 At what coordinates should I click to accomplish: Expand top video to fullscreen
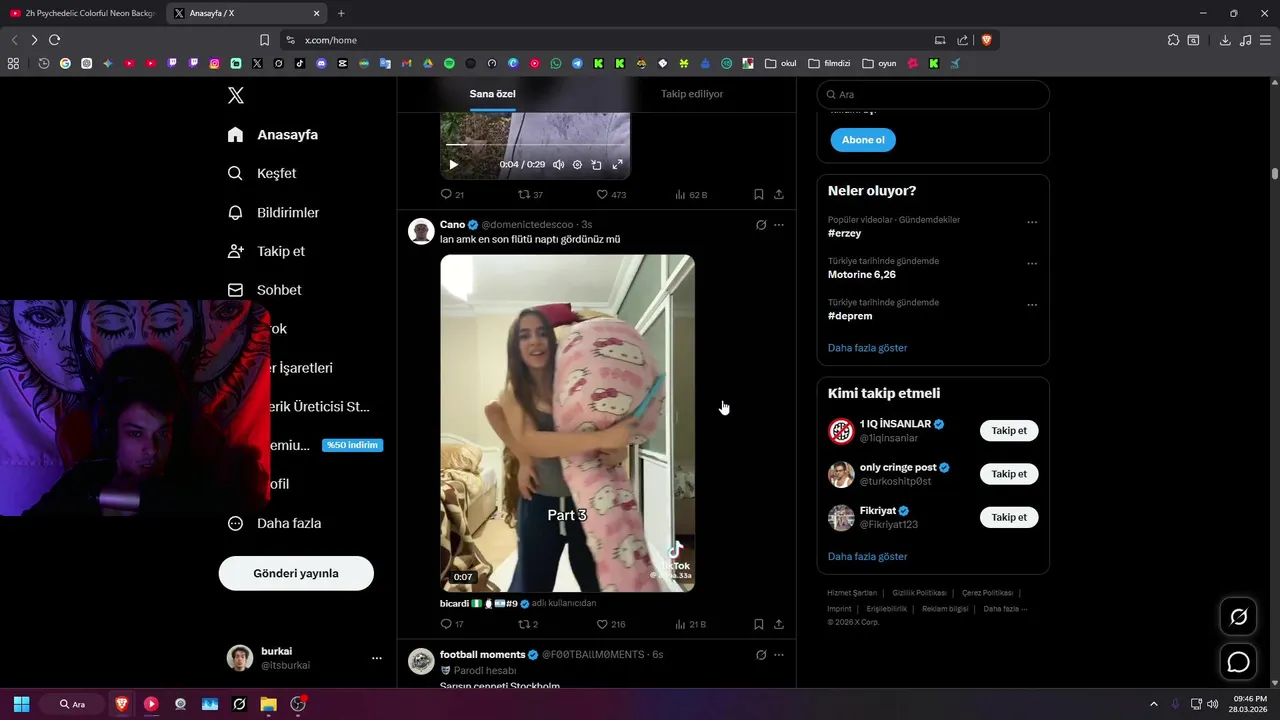(617, 165)
